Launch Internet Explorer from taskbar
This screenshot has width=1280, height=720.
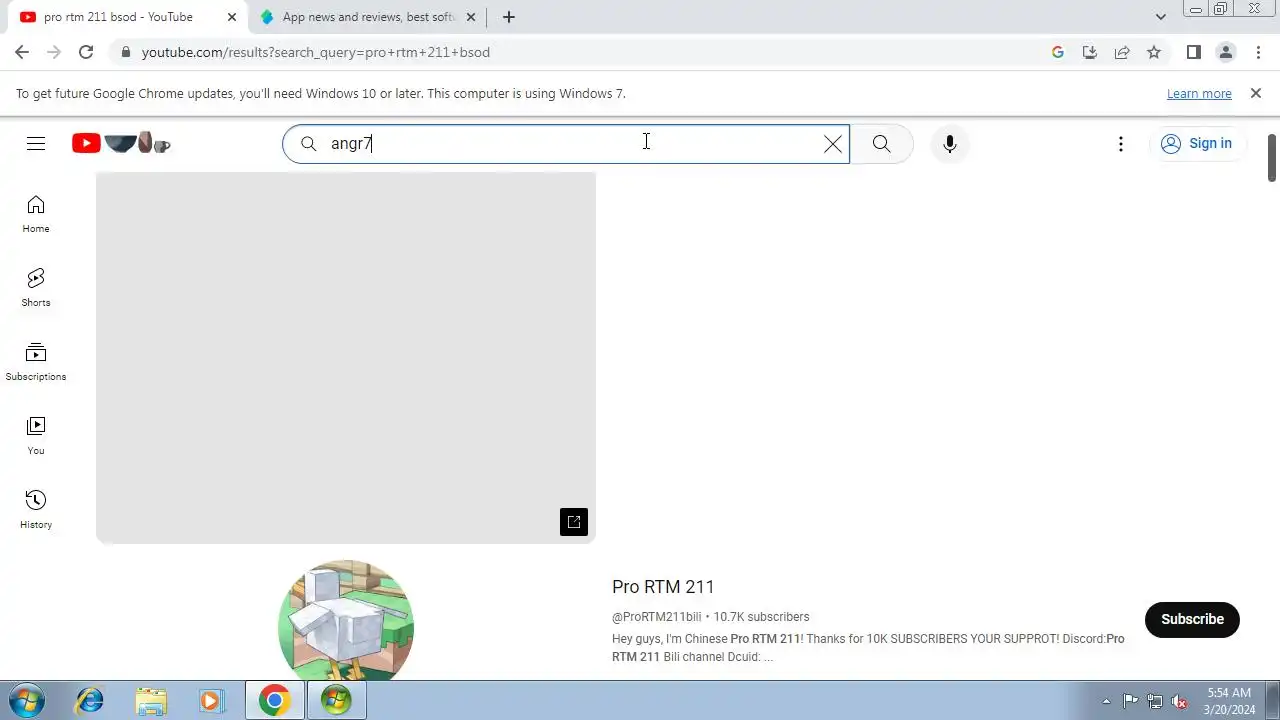point(90,701)
